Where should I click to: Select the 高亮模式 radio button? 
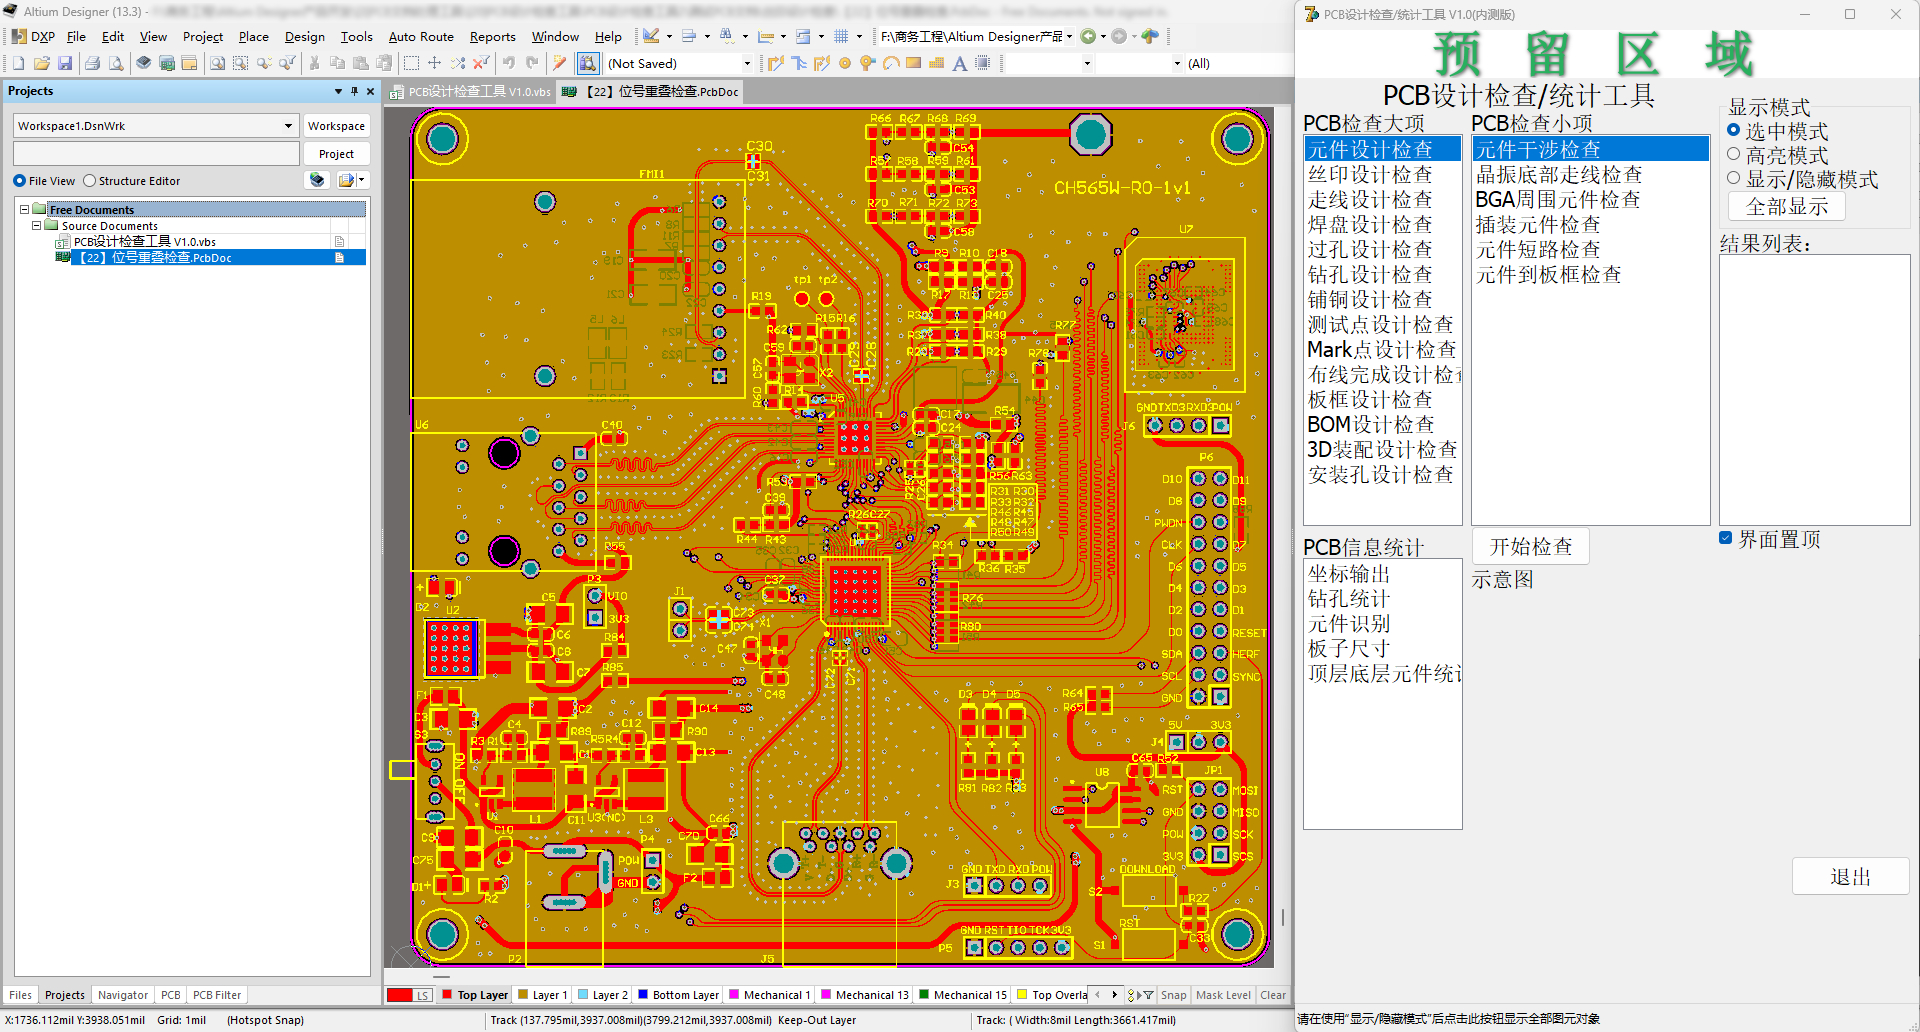click(x=1734, y=154)
